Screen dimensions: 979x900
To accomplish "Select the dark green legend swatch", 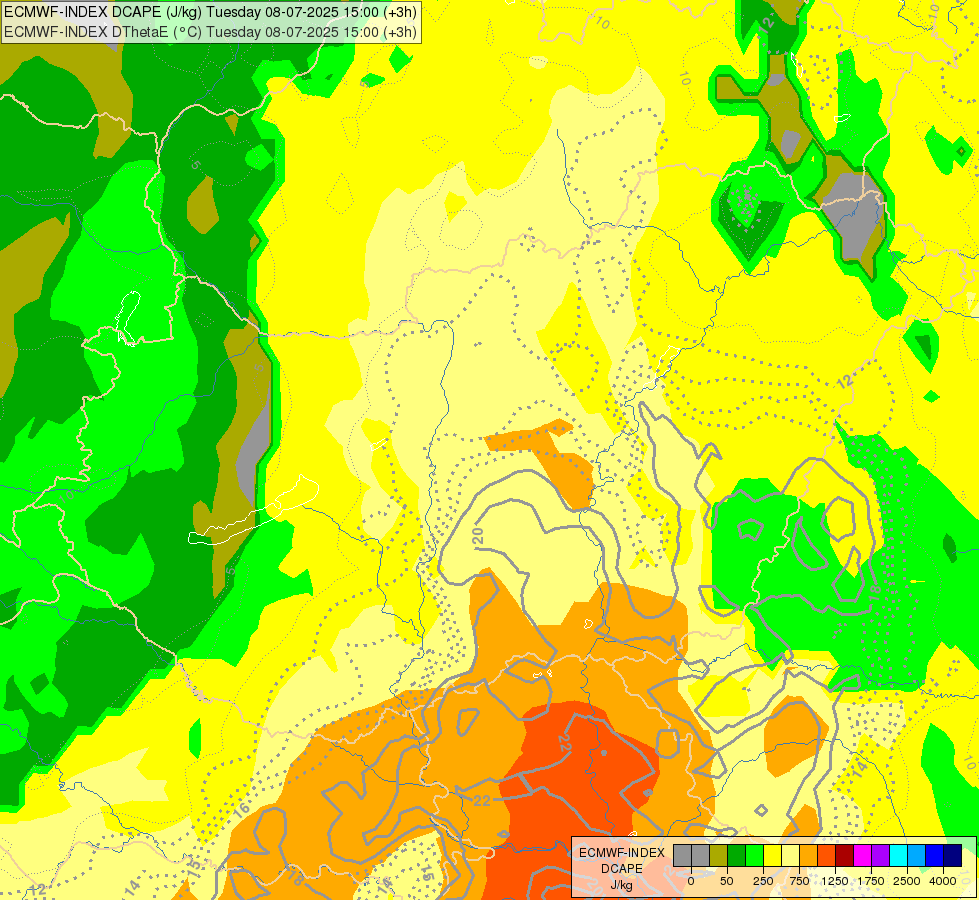I will [737, 855].
